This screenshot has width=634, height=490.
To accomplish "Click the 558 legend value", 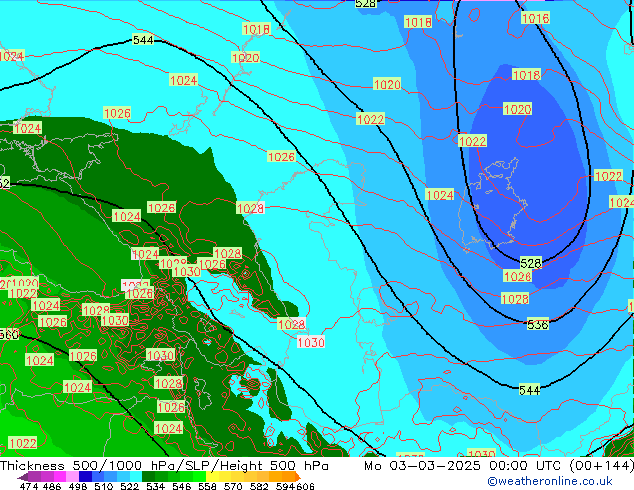I will click(x=207, y=486).
